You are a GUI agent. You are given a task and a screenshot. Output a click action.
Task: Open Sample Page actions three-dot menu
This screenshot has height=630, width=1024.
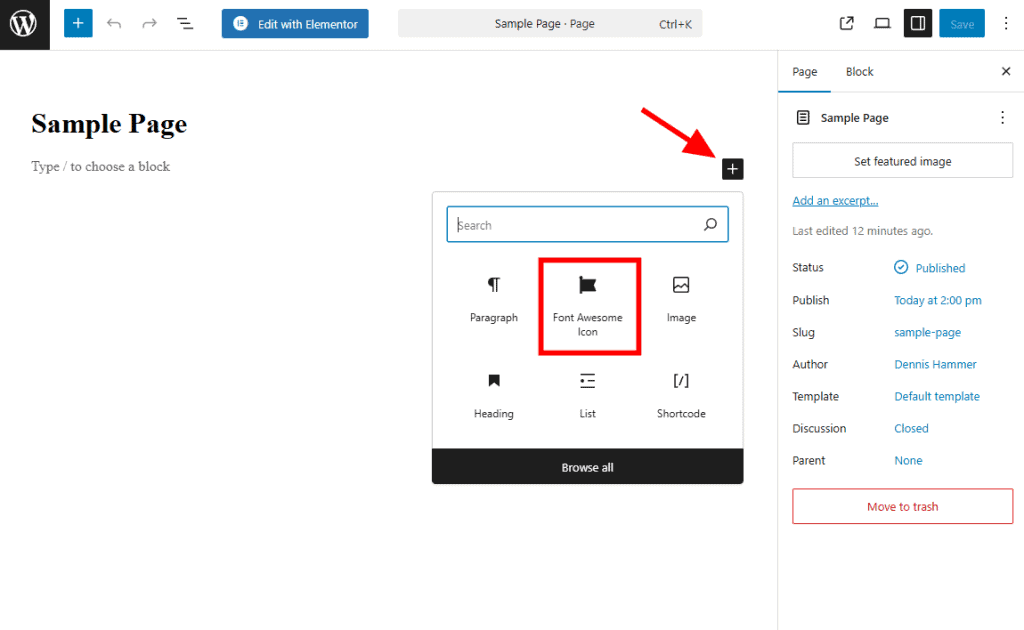pyautogui.click(x=1002, y=118)
